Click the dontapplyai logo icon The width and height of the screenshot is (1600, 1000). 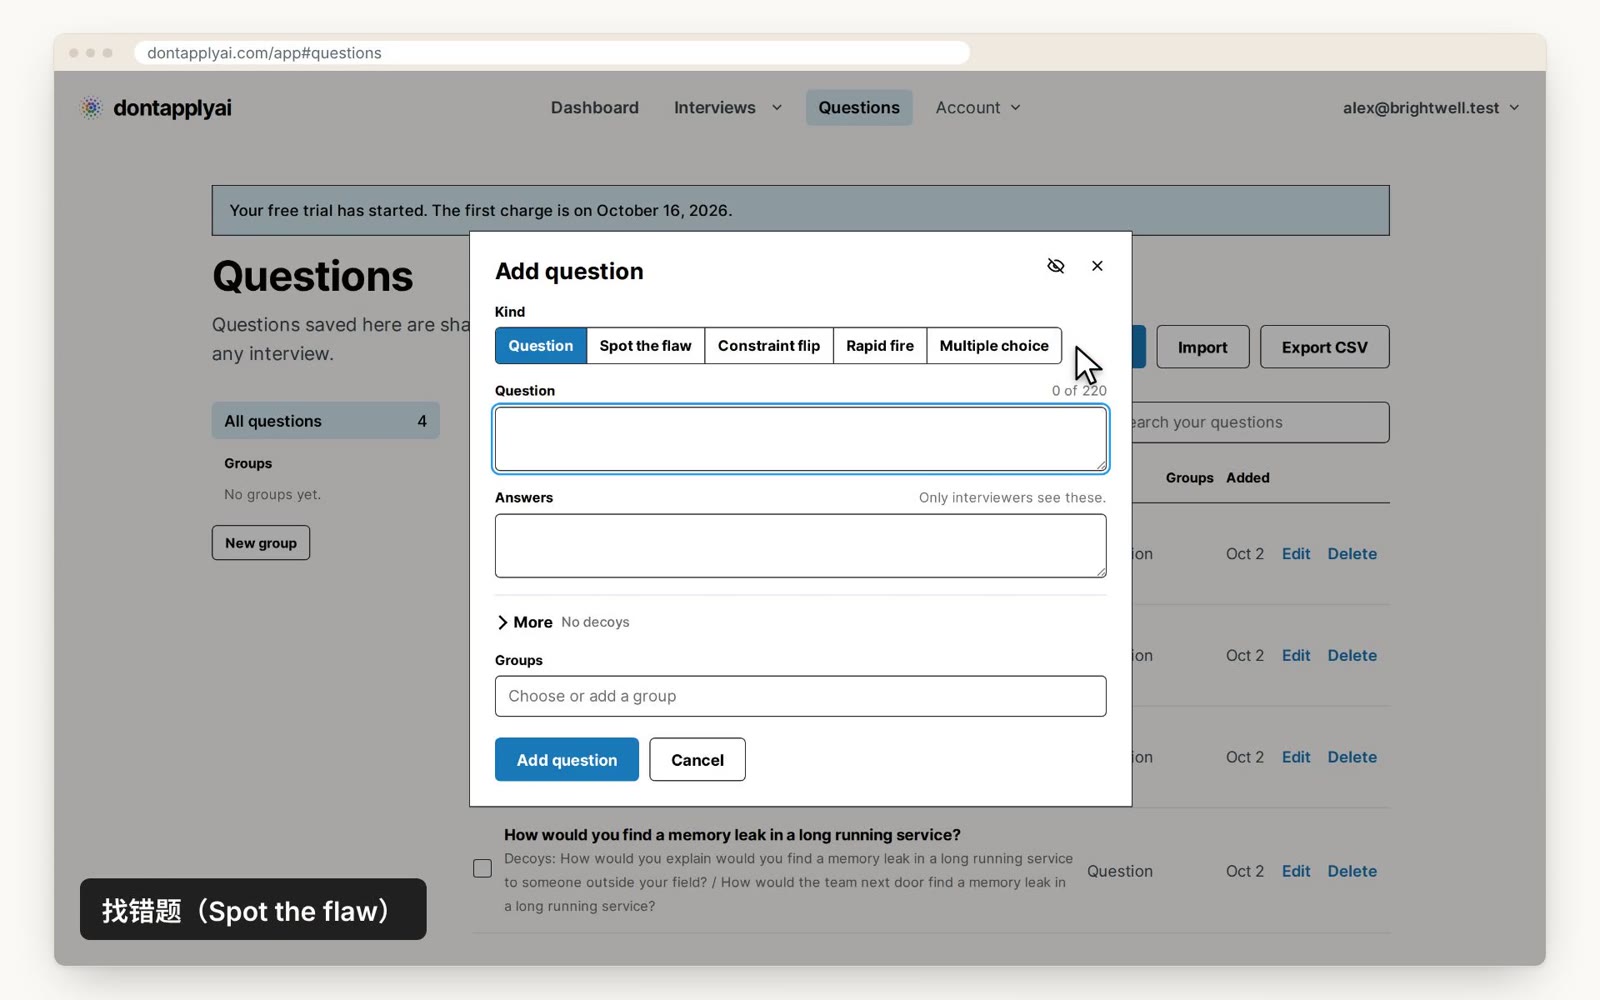91,108
